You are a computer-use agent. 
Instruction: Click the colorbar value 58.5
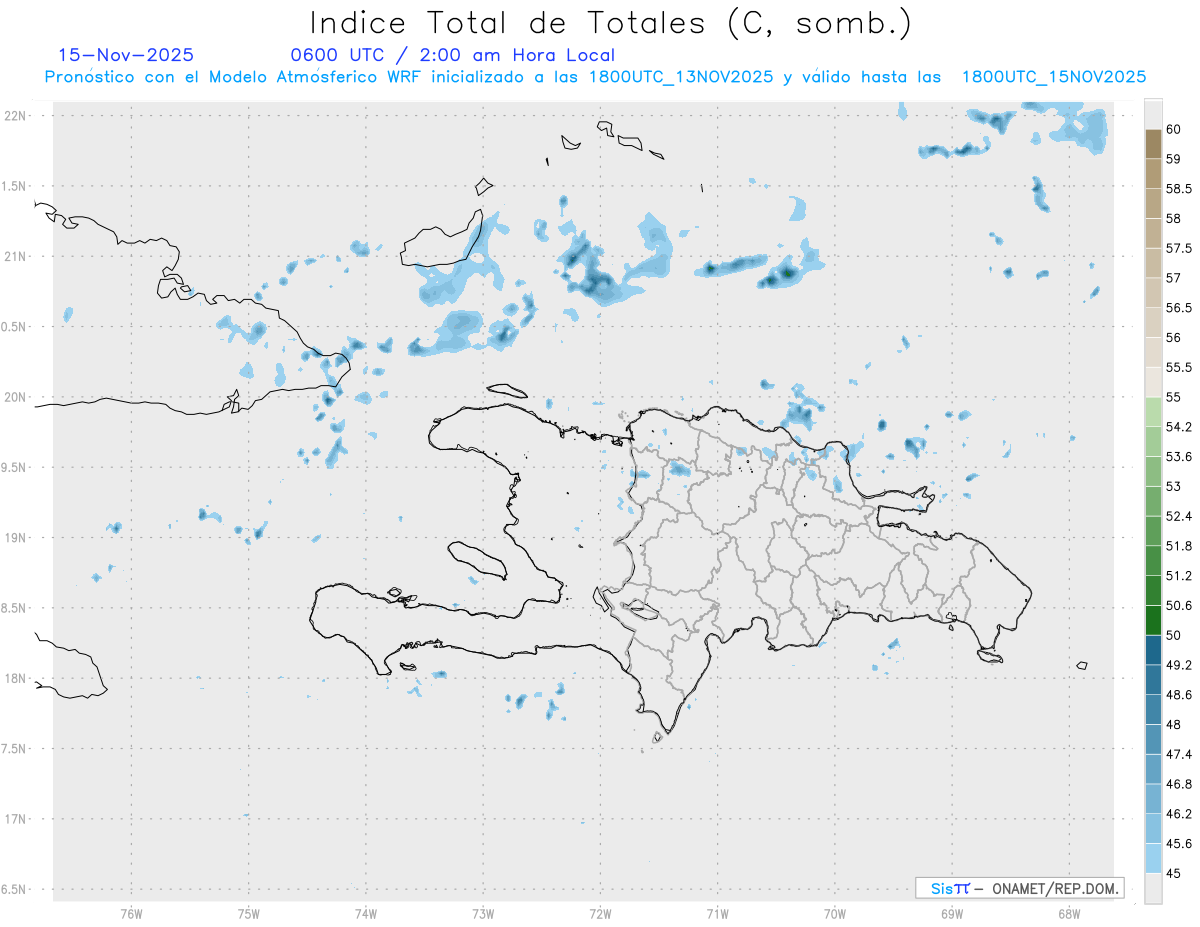coord(1179,189)
